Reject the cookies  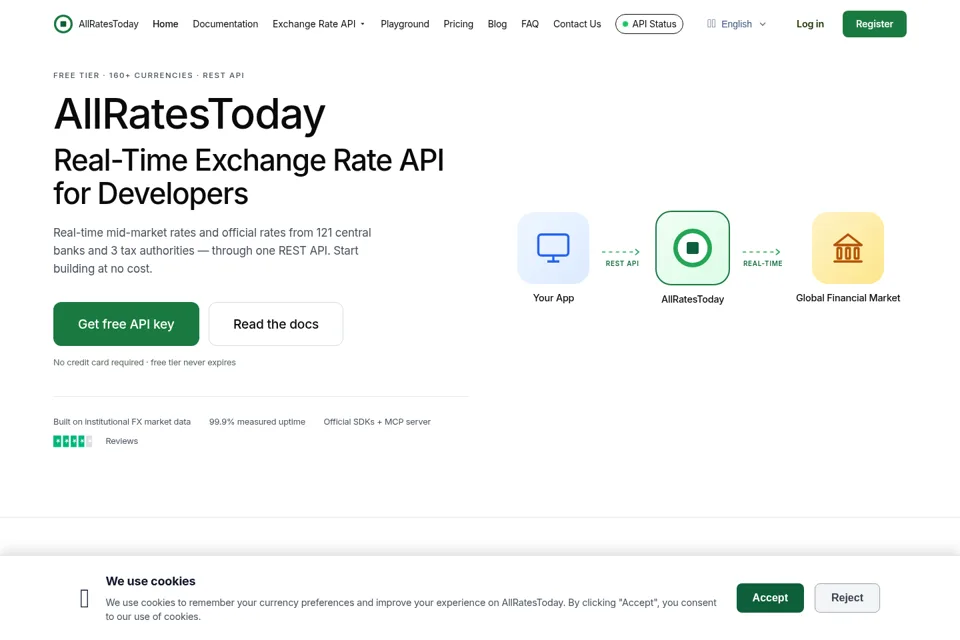(847, 598)
